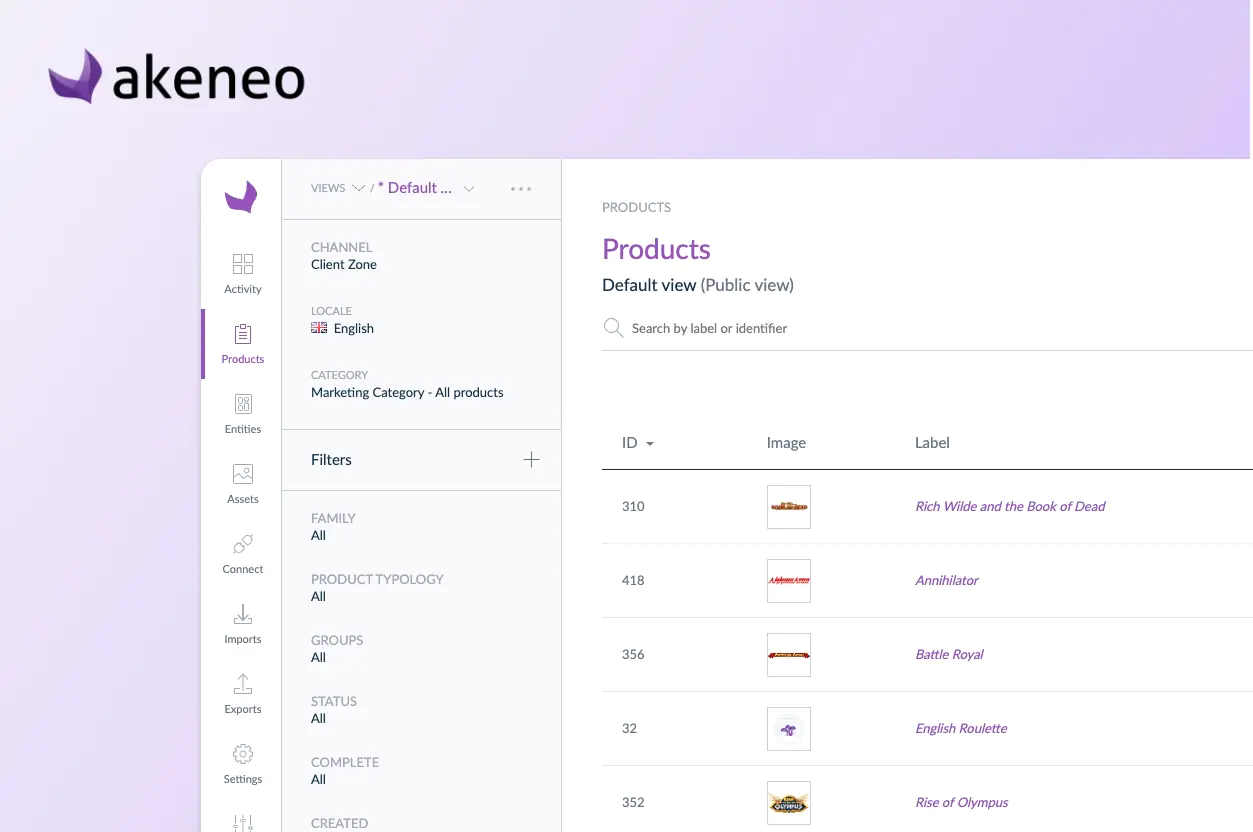The width and height of the screenshot is (1253, 832).
Task: Open the Imports sidebar icon
Action: click(x=243, y=614)
